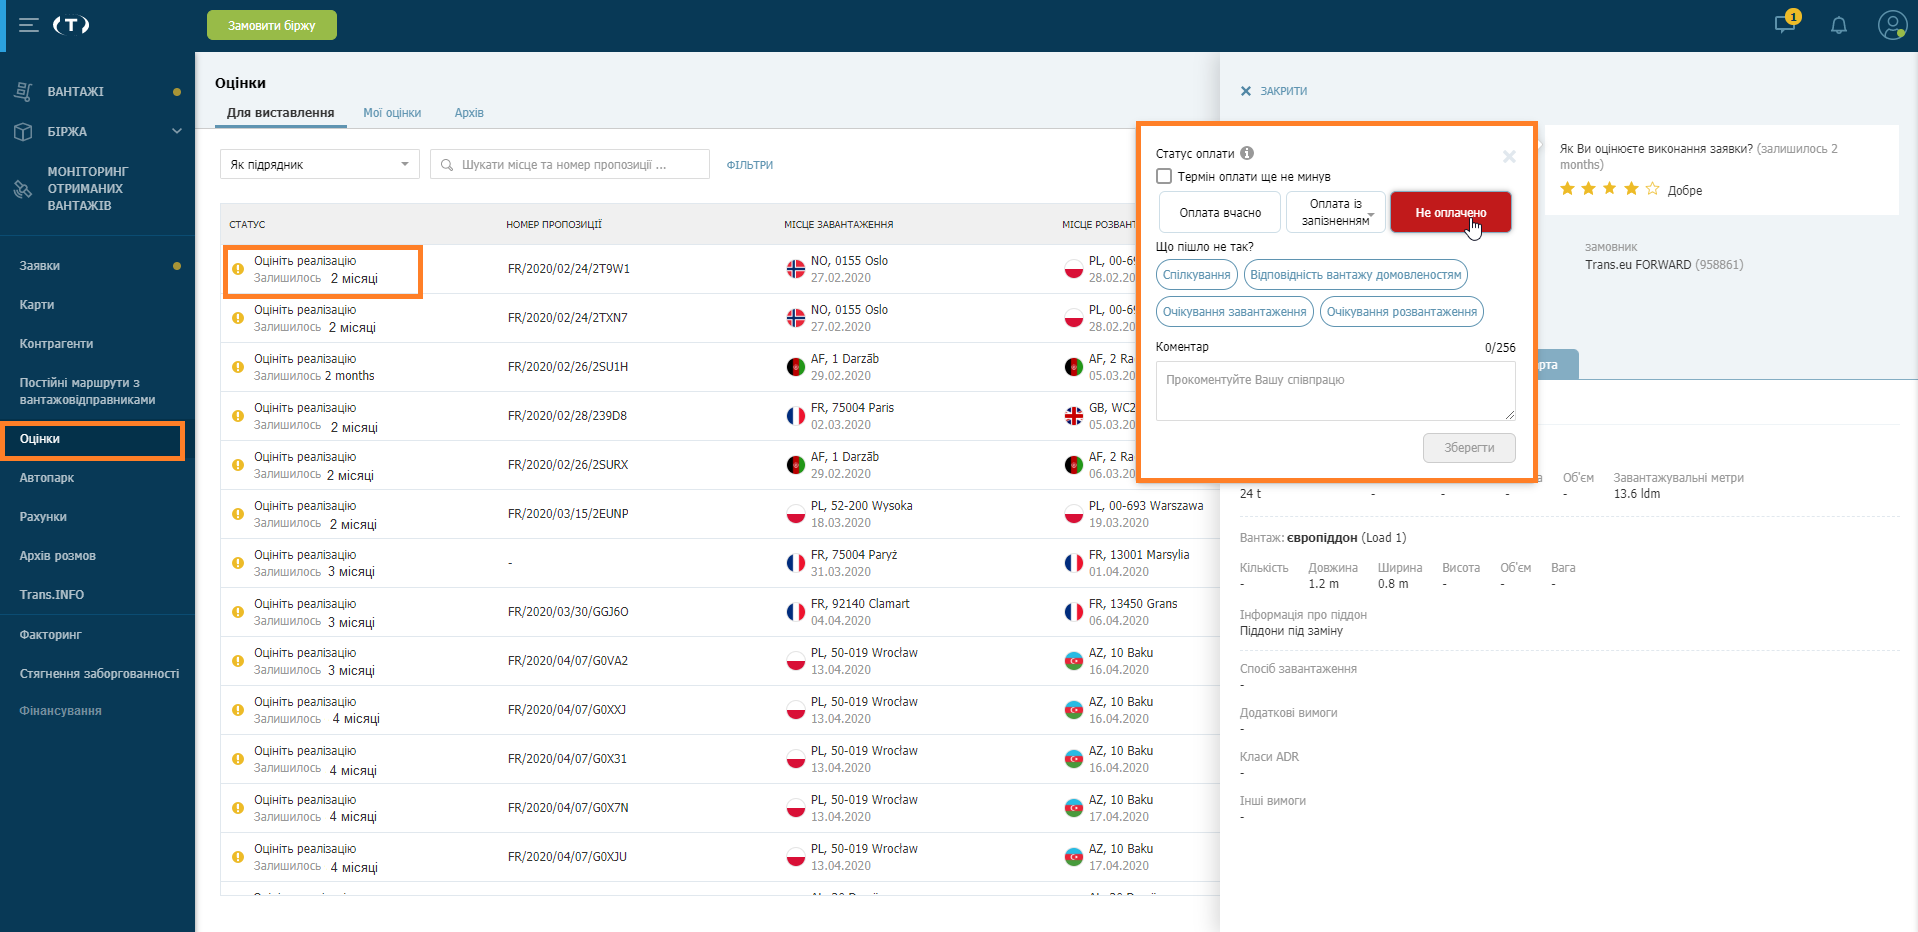Open 'Trans.INFO' in the sidebar

click(x=52, y=595)
